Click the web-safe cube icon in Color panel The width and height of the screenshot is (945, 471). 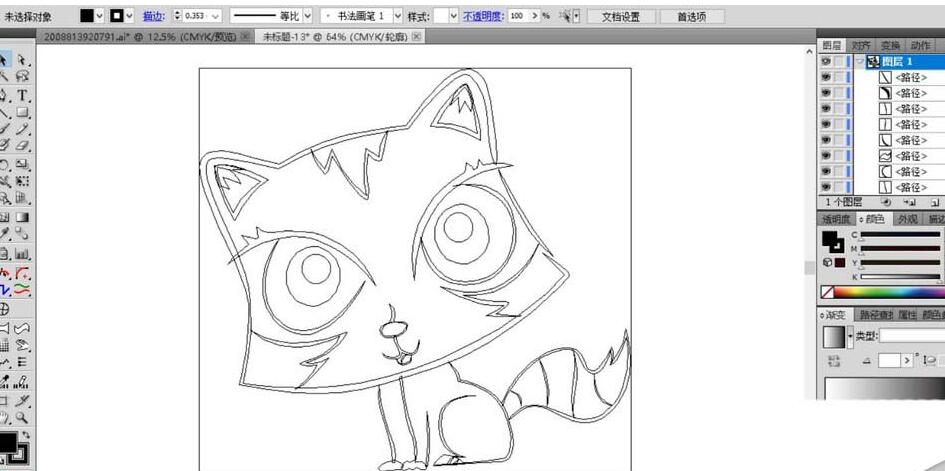pyautogui.click(x=827, y=263)
